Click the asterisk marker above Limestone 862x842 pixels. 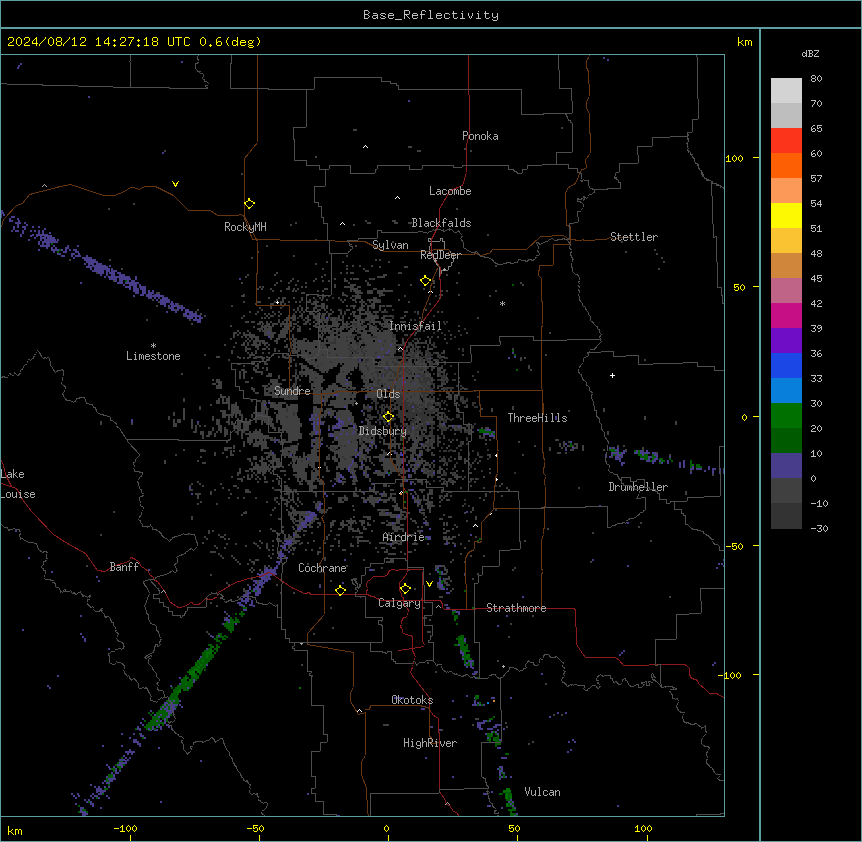tap(153, 345)
